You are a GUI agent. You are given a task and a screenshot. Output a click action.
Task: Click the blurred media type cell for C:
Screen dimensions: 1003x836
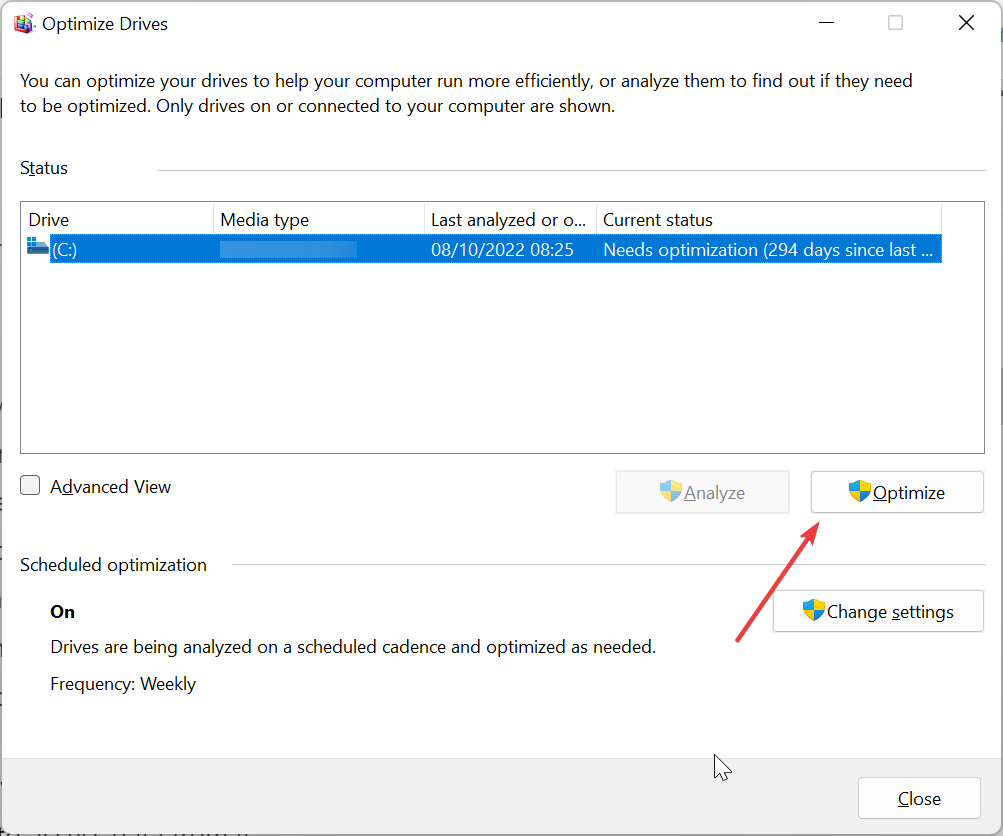[x=288, y=249]
